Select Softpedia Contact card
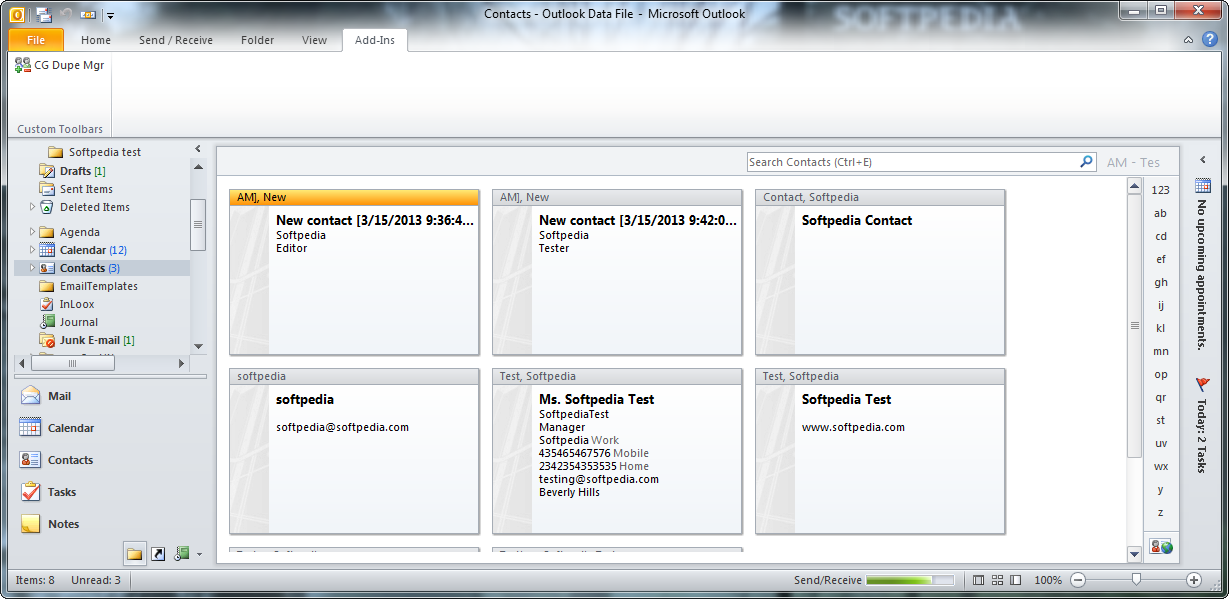The height and width of the screenshot is (599, 1229). tap(880, 272)
